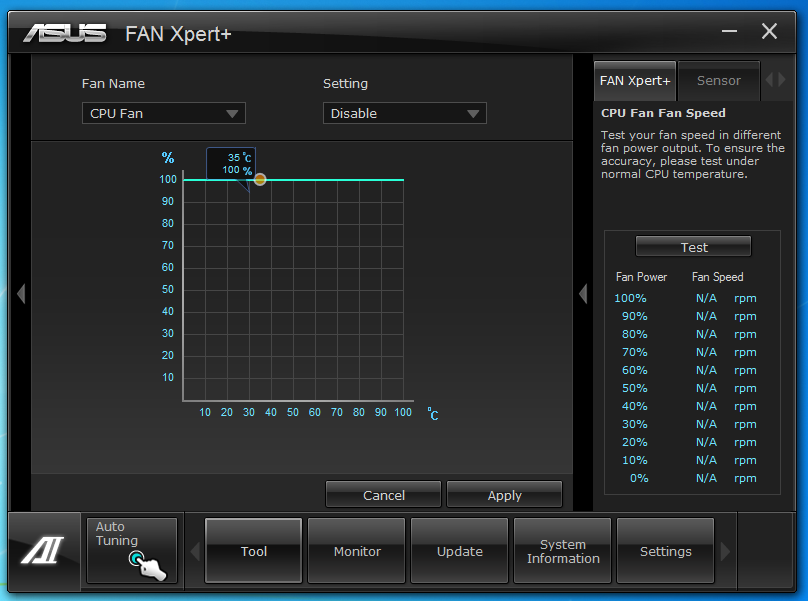Click the Auto Tuning button
808x601 pixels.
point(132,551)
